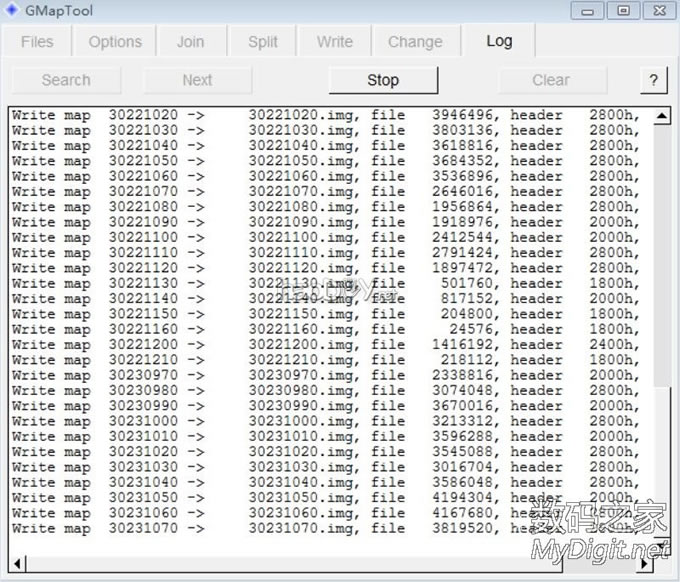
Task: Click the horizontal scrollbar right arrow
Action: 645,564
